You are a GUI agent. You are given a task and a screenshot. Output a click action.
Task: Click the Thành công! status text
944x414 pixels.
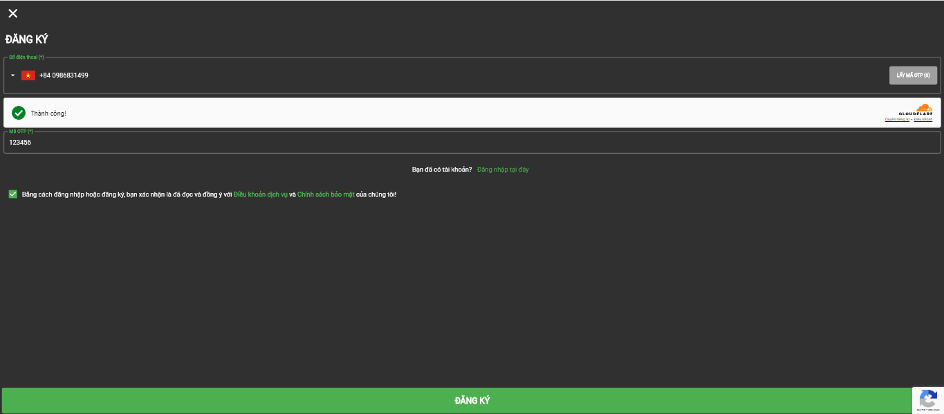pyautogui.click(x=48, y=114)
